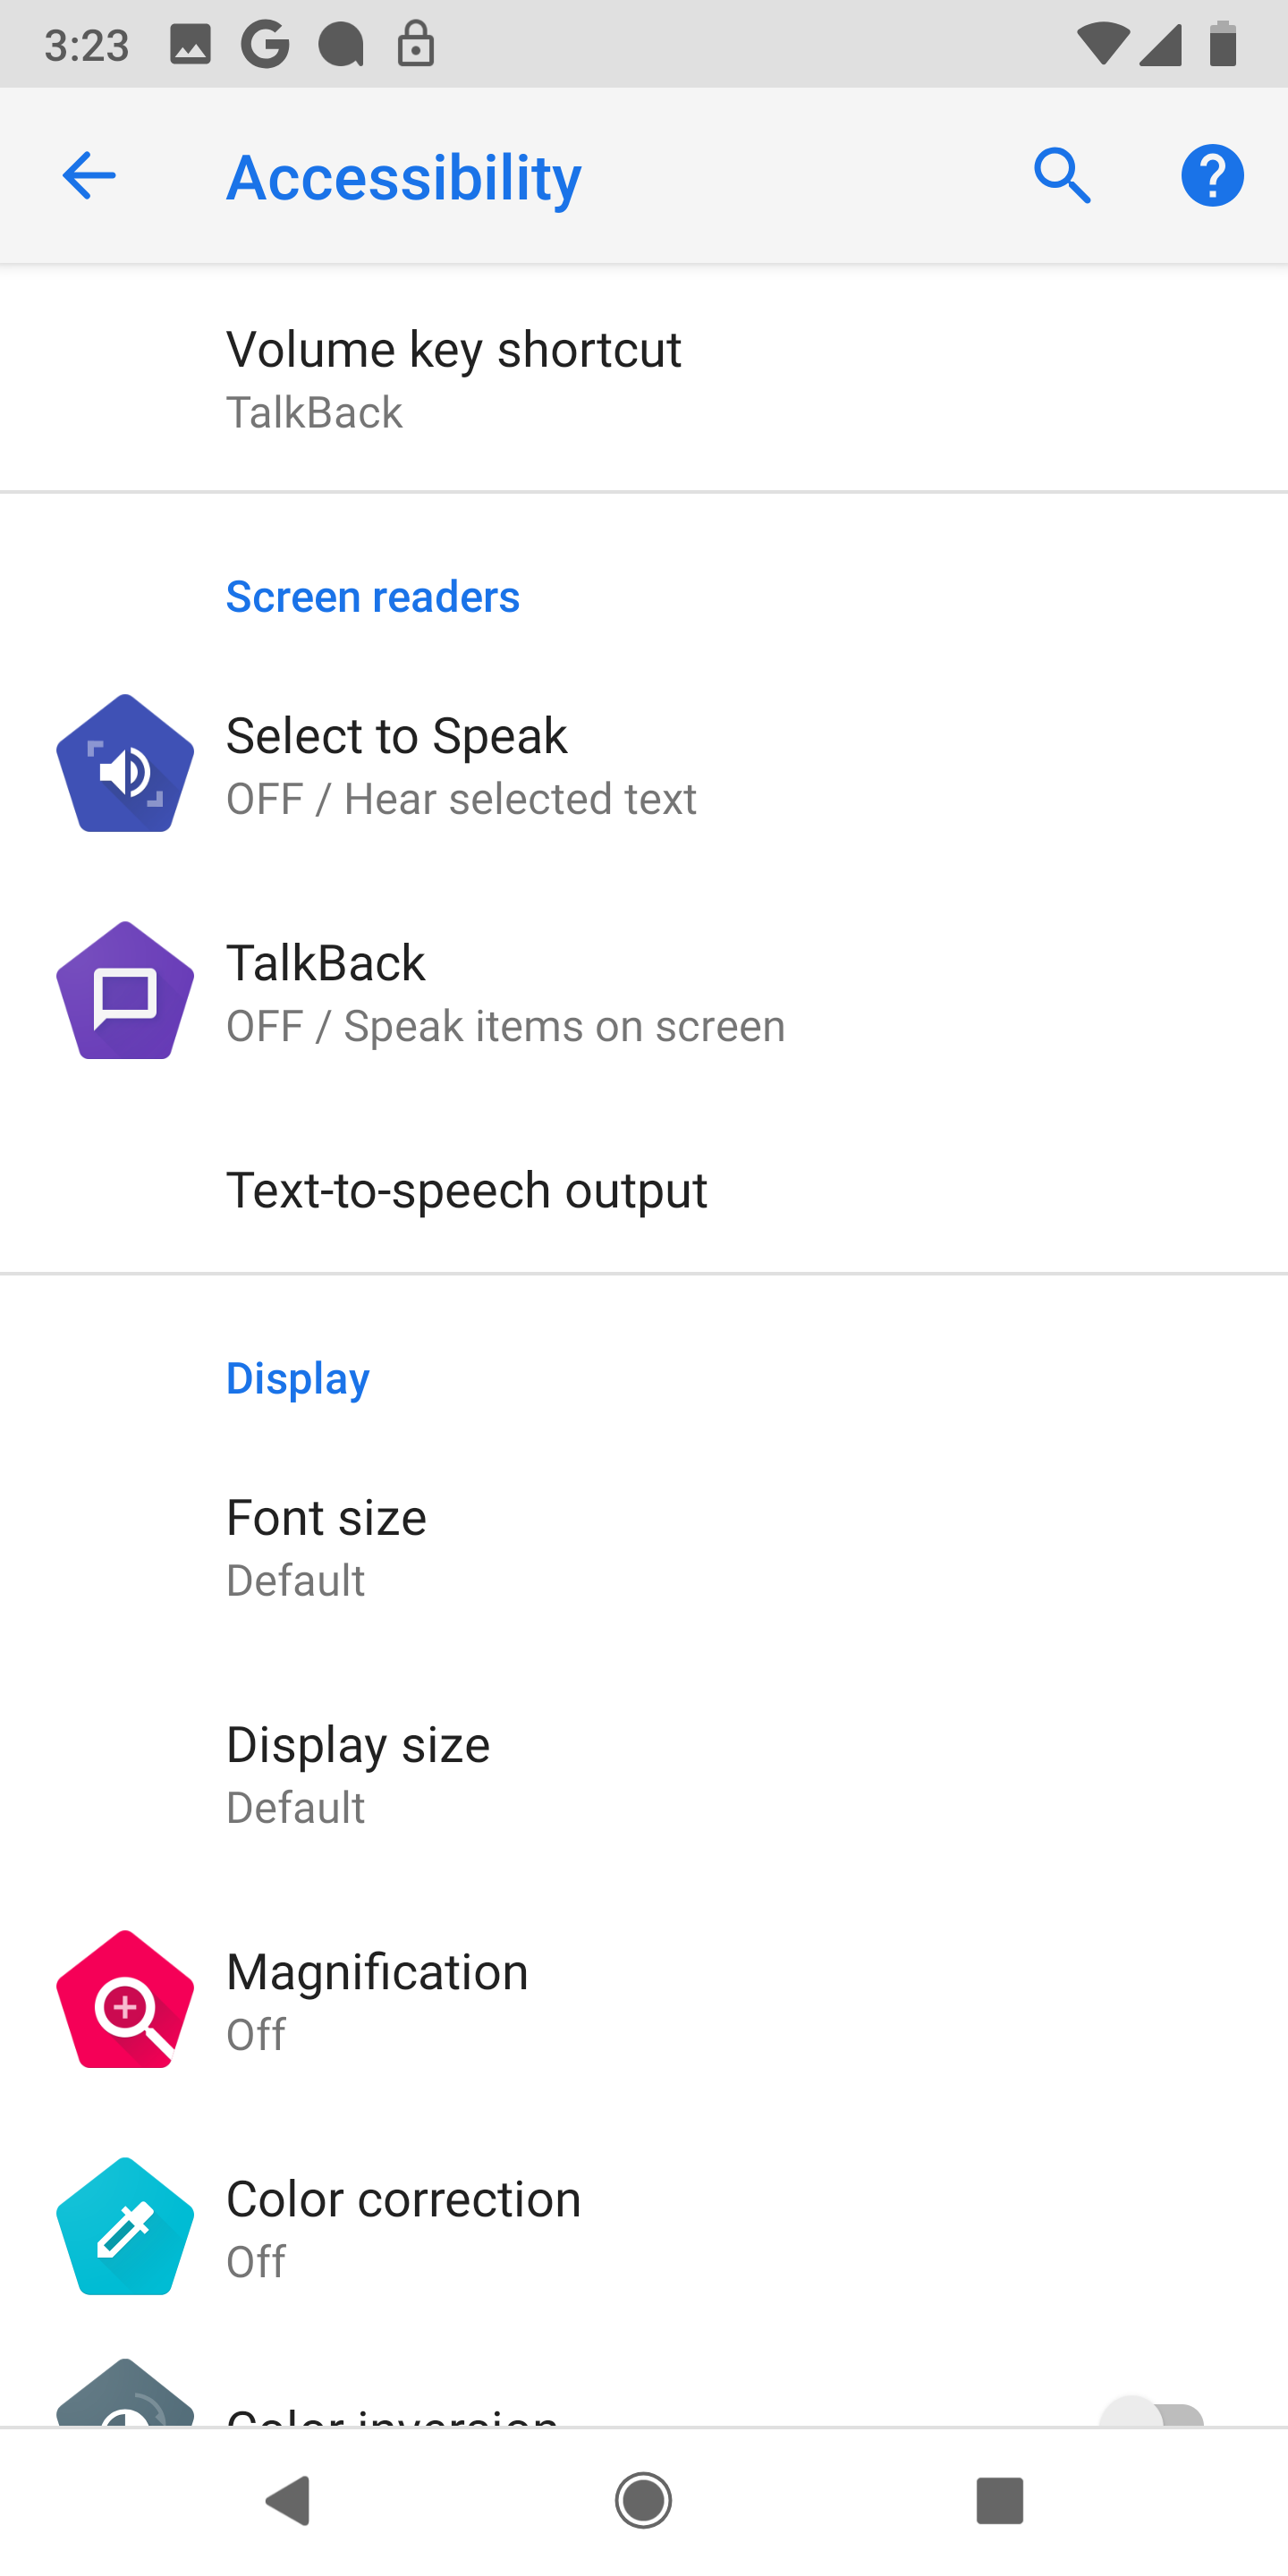Open search with the magnifier icon
Image resolution: width=1288 pixels, height=2576 pixels.
1062,175
